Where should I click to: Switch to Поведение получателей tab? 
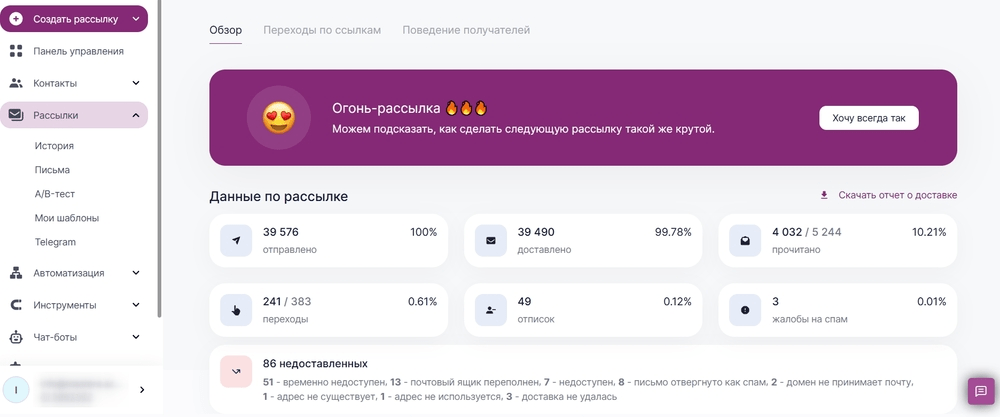pos(466,30)
